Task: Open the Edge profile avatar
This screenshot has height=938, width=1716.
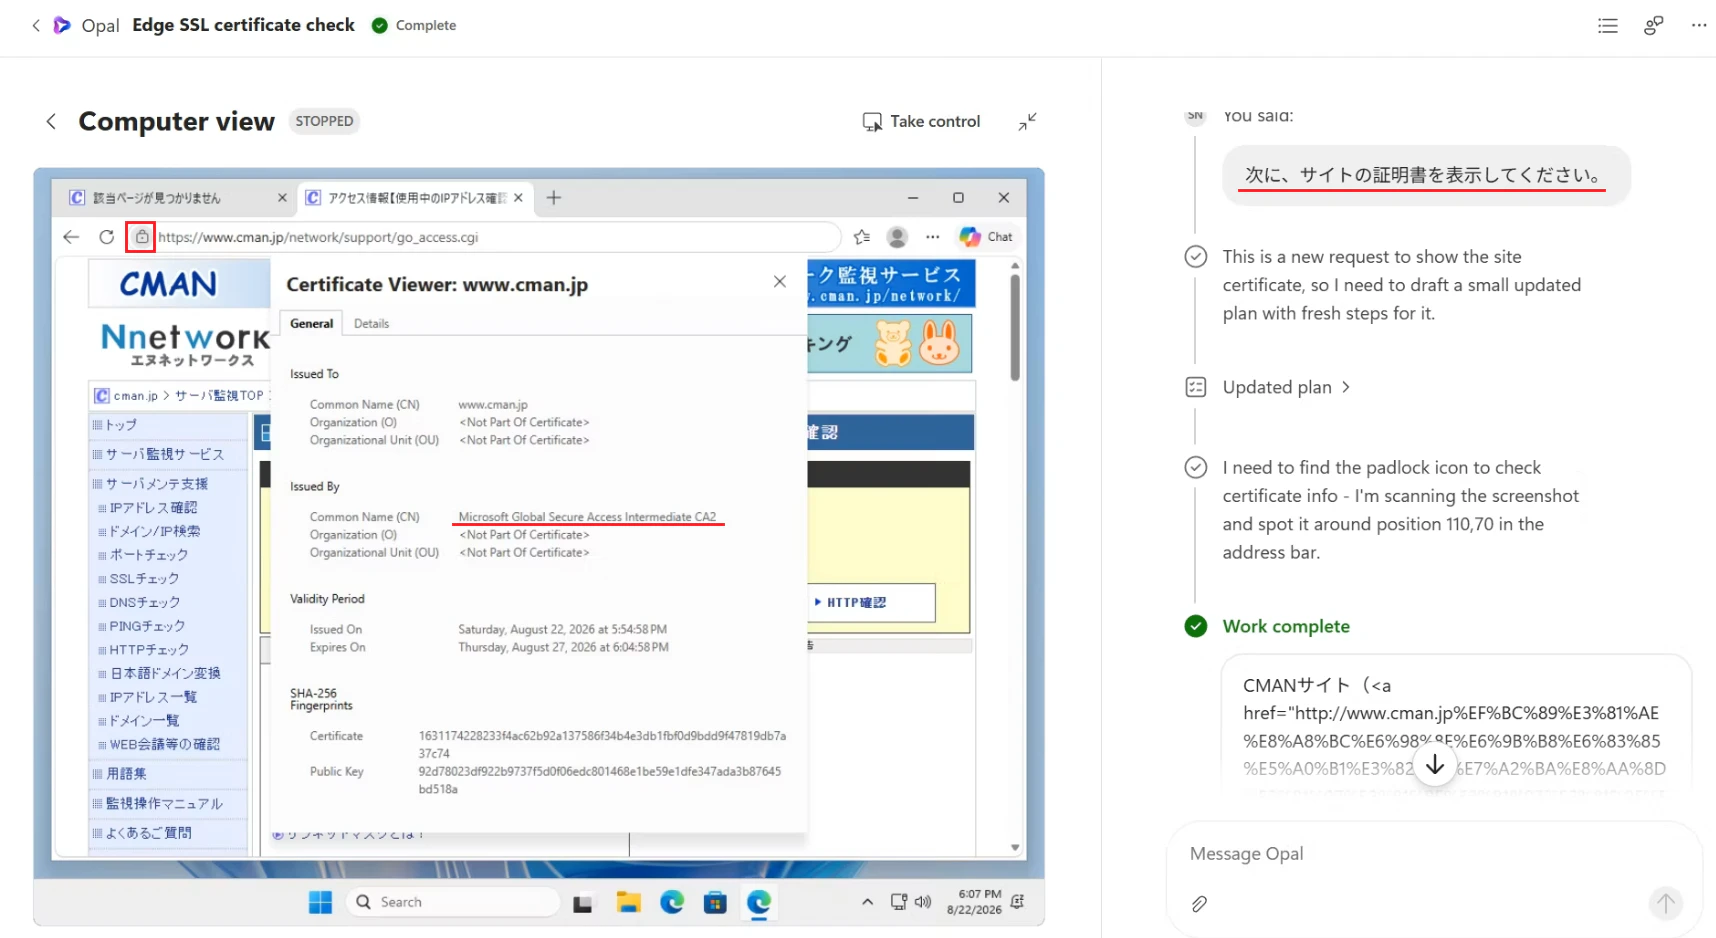Action: point(897,237)
